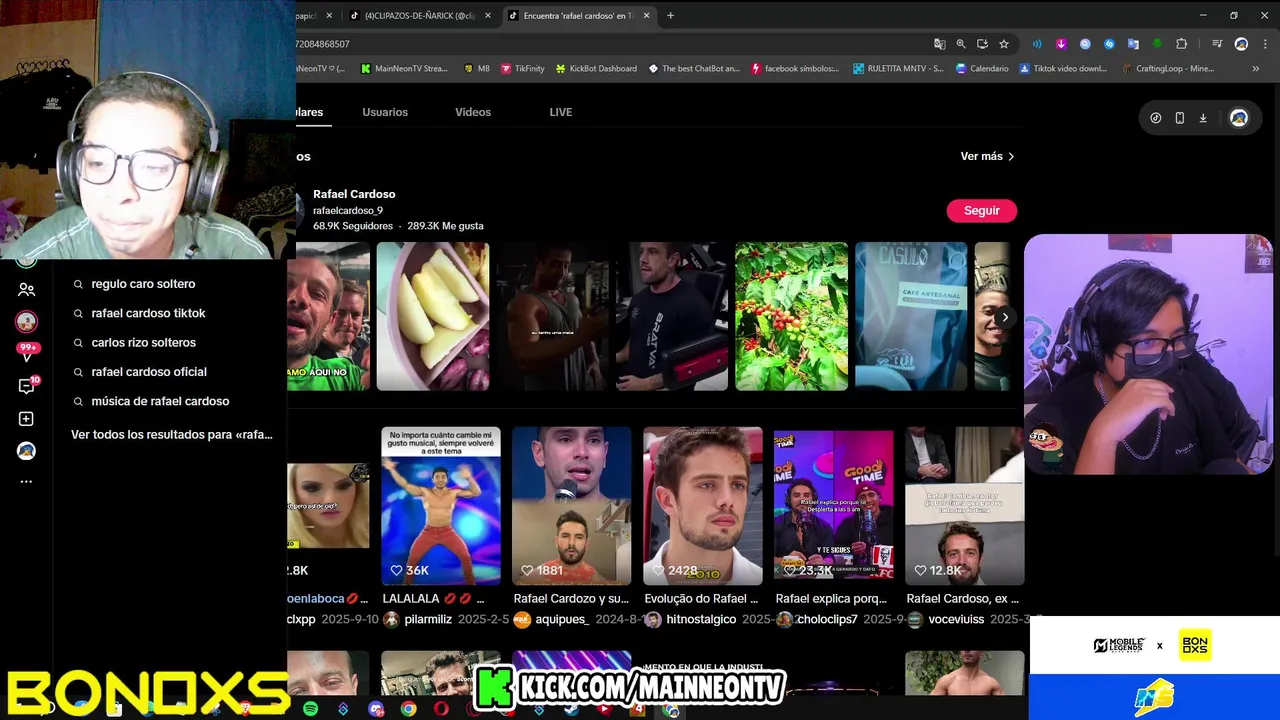Close the 'Encuentra rafael cardoso' tab
The image size is (1280, 720).
[647, 15]
